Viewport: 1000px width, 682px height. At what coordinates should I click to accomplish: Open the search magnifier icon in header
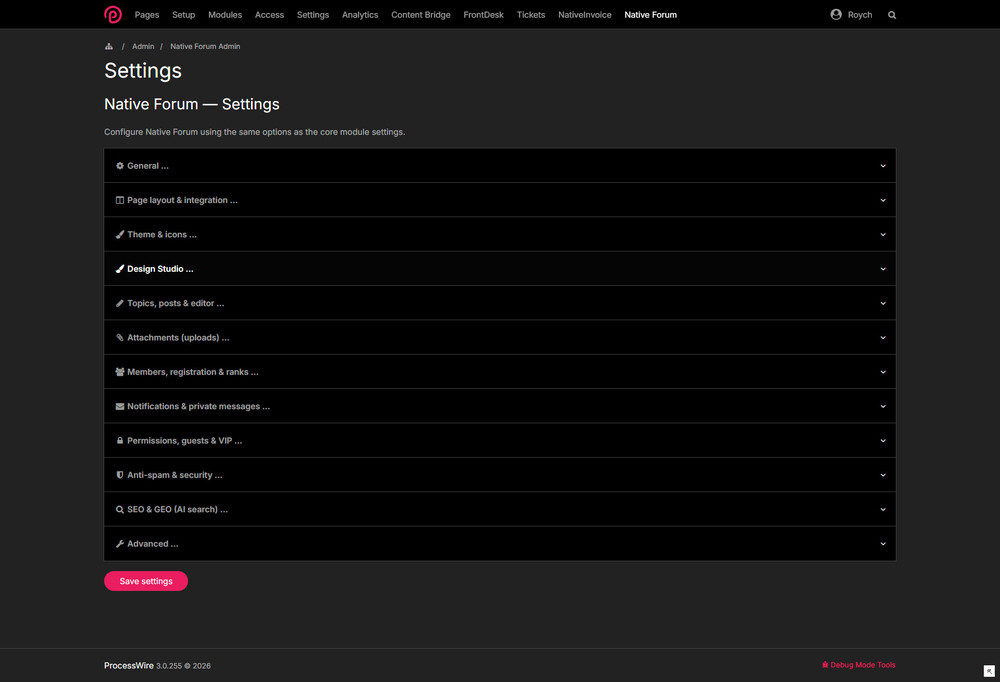coord(892,15)
